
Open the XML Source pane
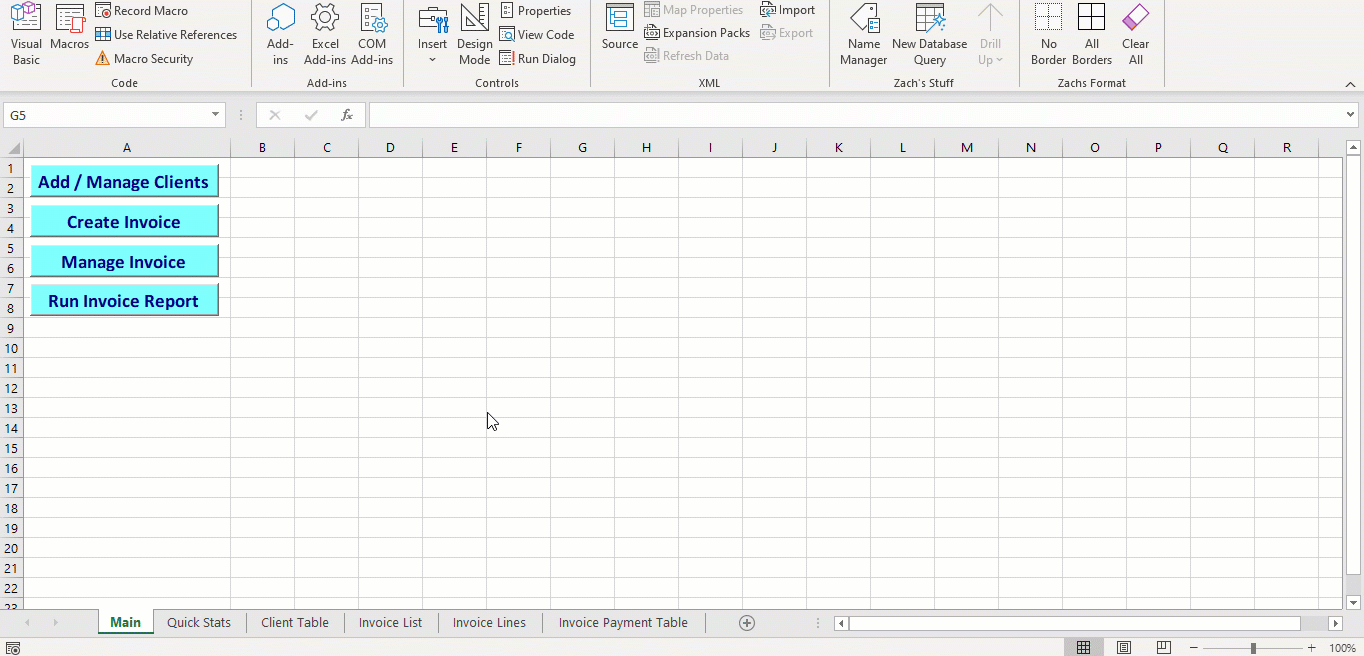pyautogui.click(x=620, y=28)
